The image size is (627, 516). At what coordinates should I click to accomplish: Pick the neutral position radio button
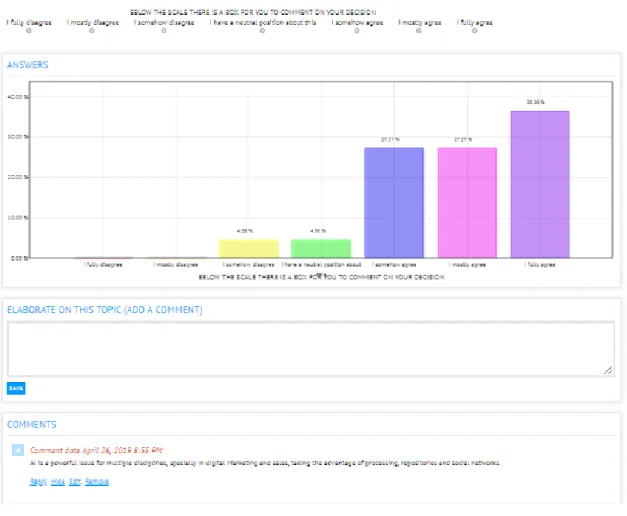tap(262, 30)
